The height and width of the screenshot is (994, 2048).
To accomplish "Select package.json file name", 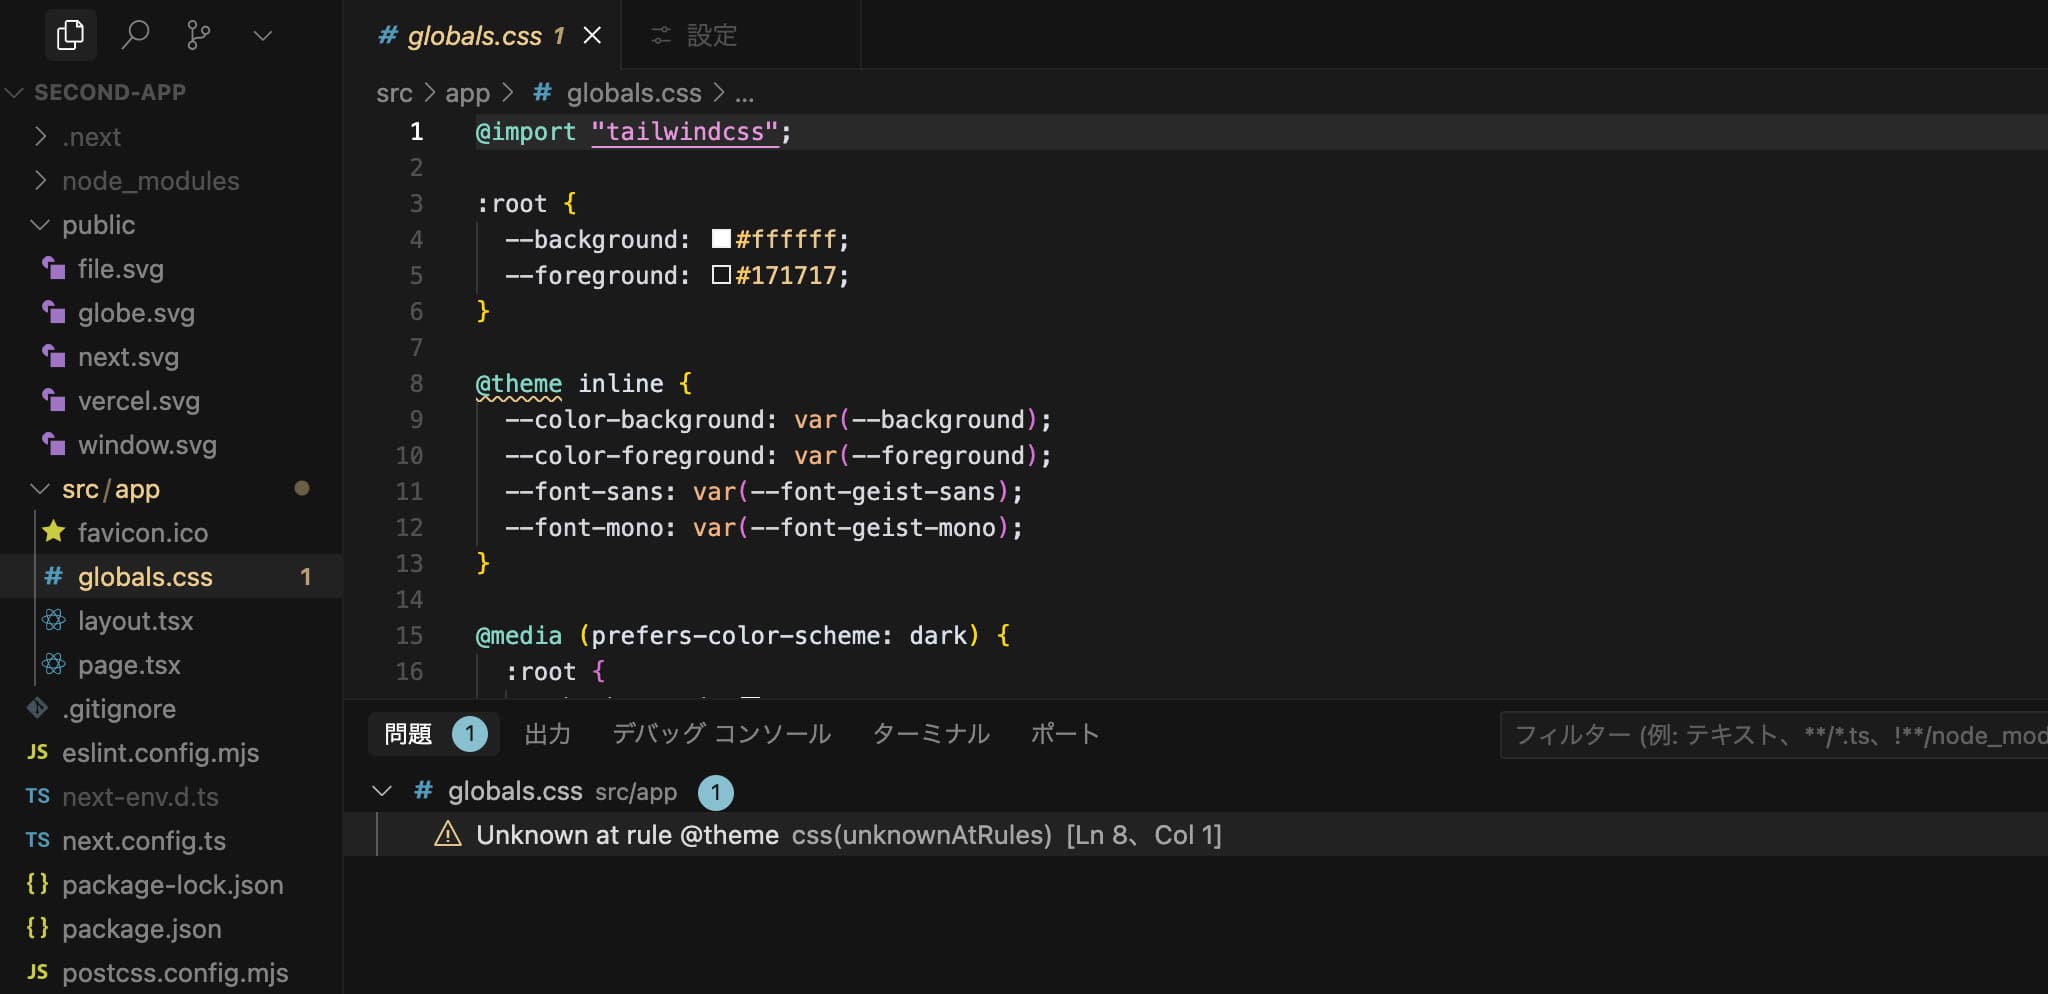I will tap(142, 929).
